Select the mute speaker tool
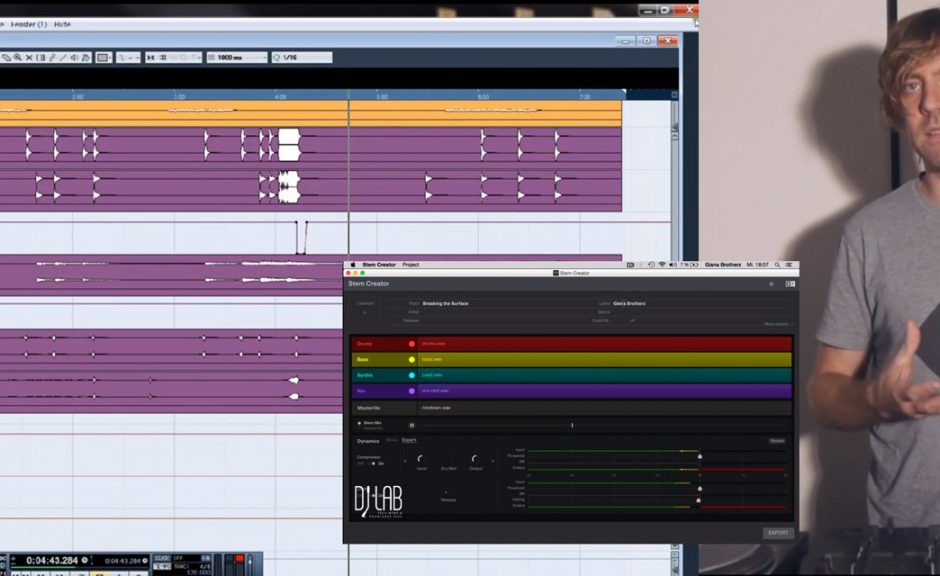The width and height of the screenshot is (940, 576). coord(74,58)
